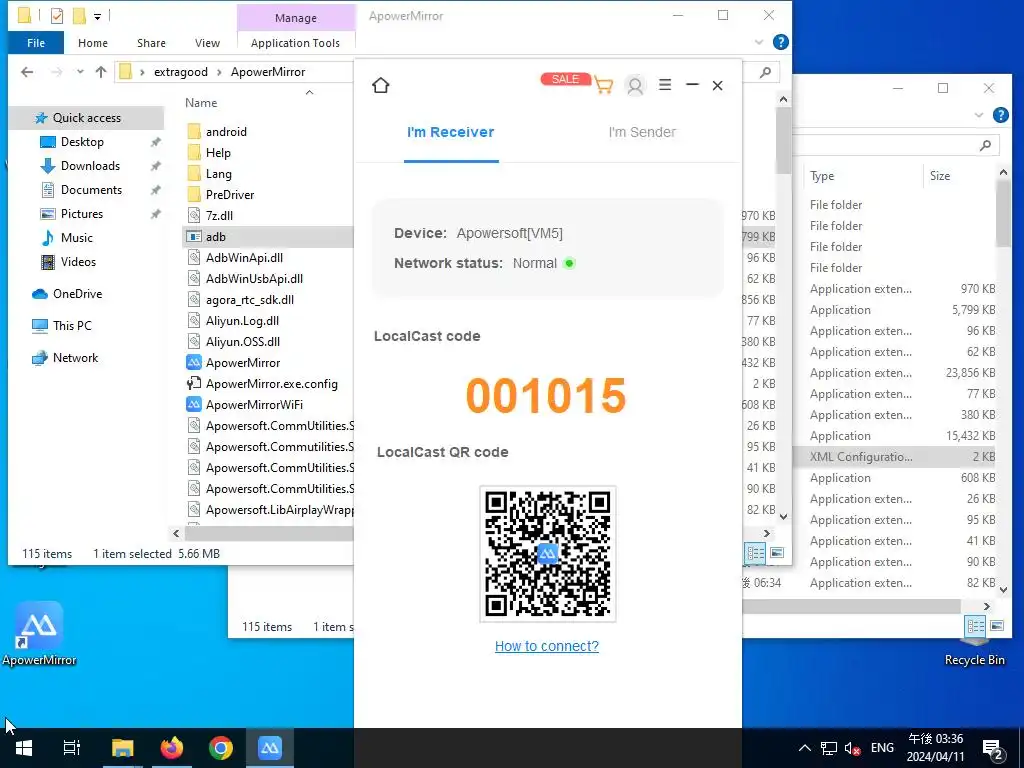Open Desktop in Quick access
This screenshot has height=768, width=1024.
pyautogui.click(x=82, y=142)
